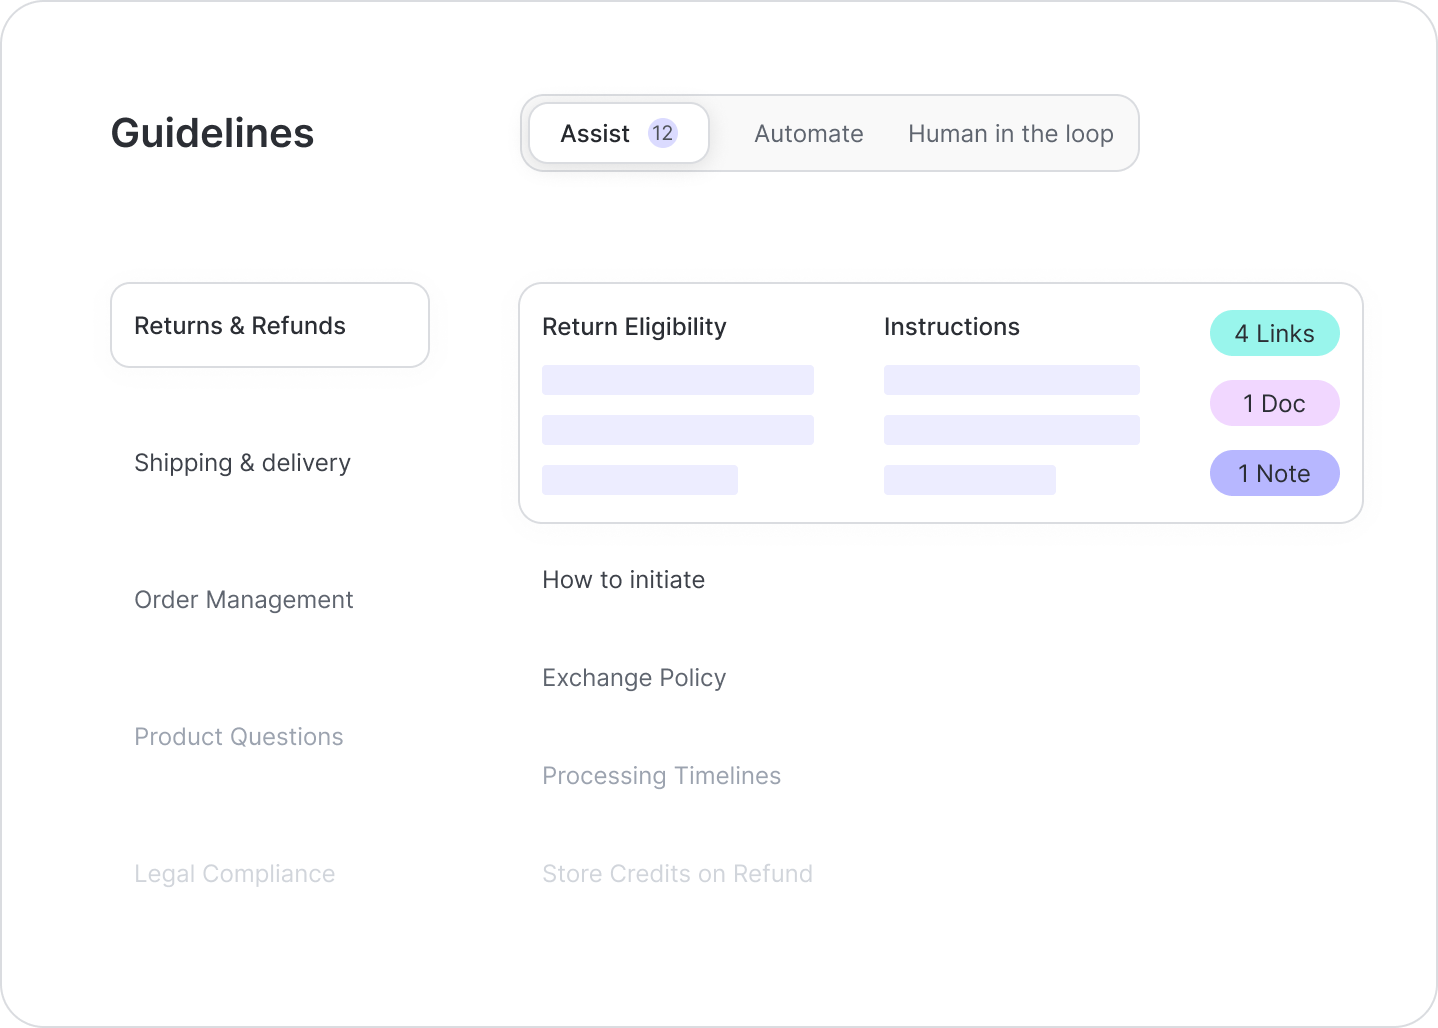
Task: Open Store Credits on Refund guideline
Action: (677, 874)
